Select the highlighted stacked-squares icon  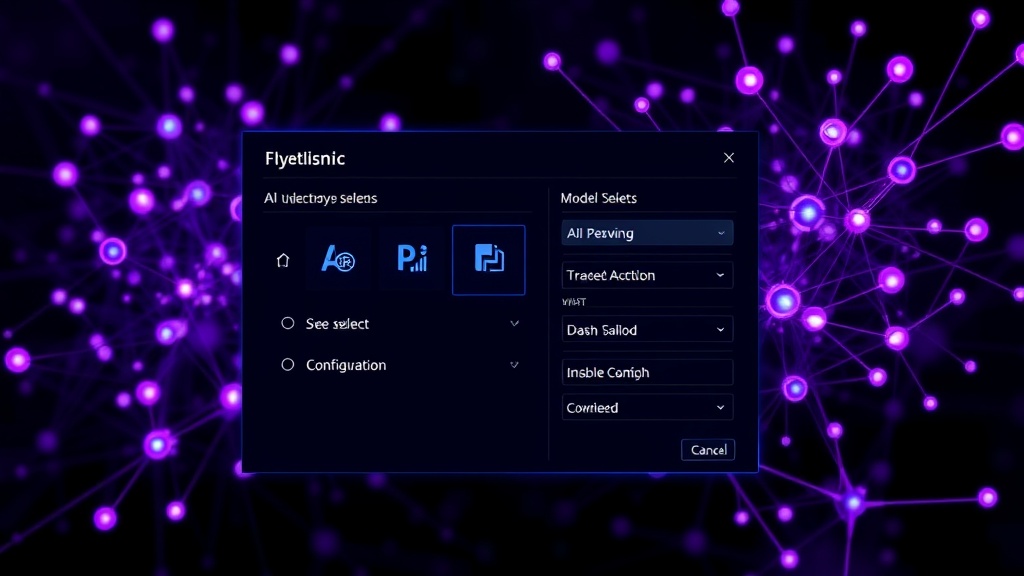488,260
